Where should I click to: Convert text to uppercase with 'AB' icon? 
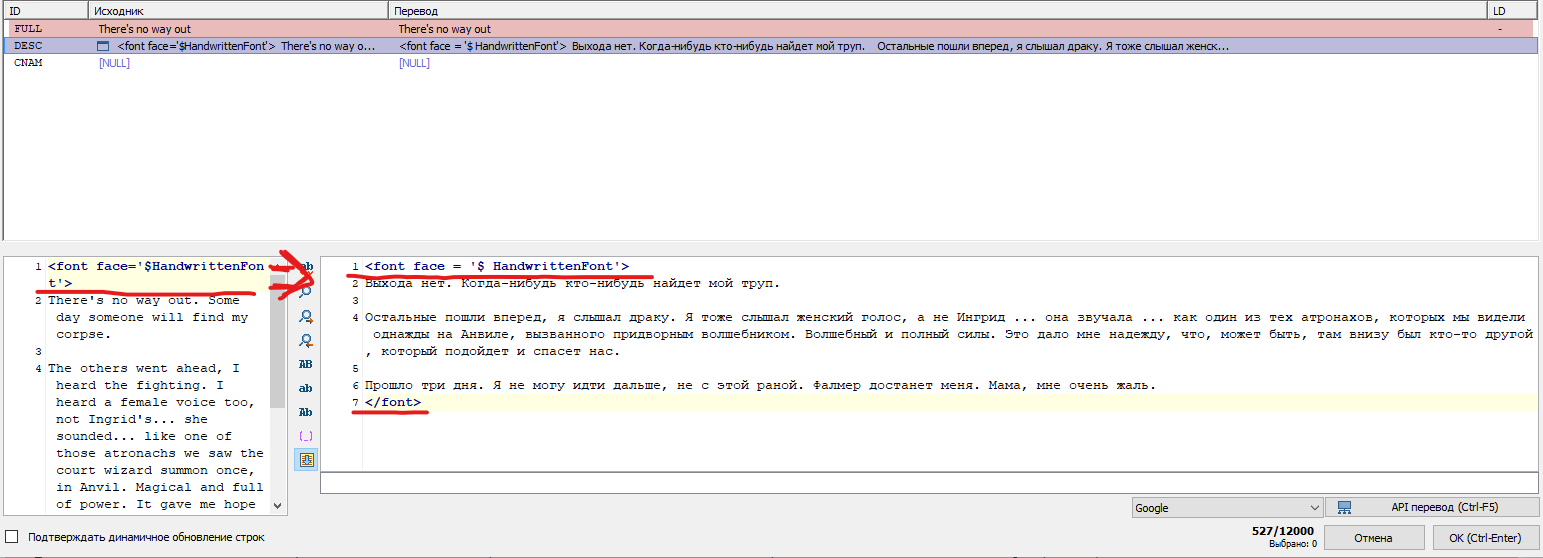(306, 364)
